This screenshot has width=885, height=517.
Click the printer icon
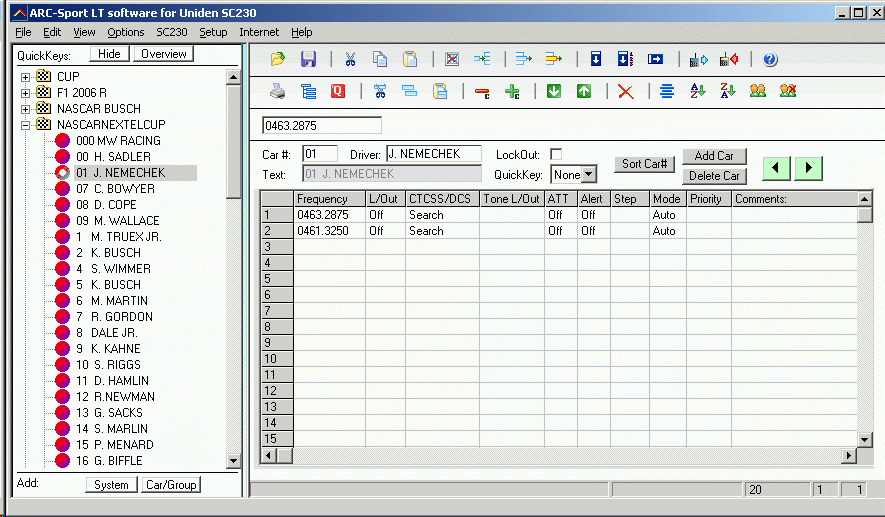(277, 91)
